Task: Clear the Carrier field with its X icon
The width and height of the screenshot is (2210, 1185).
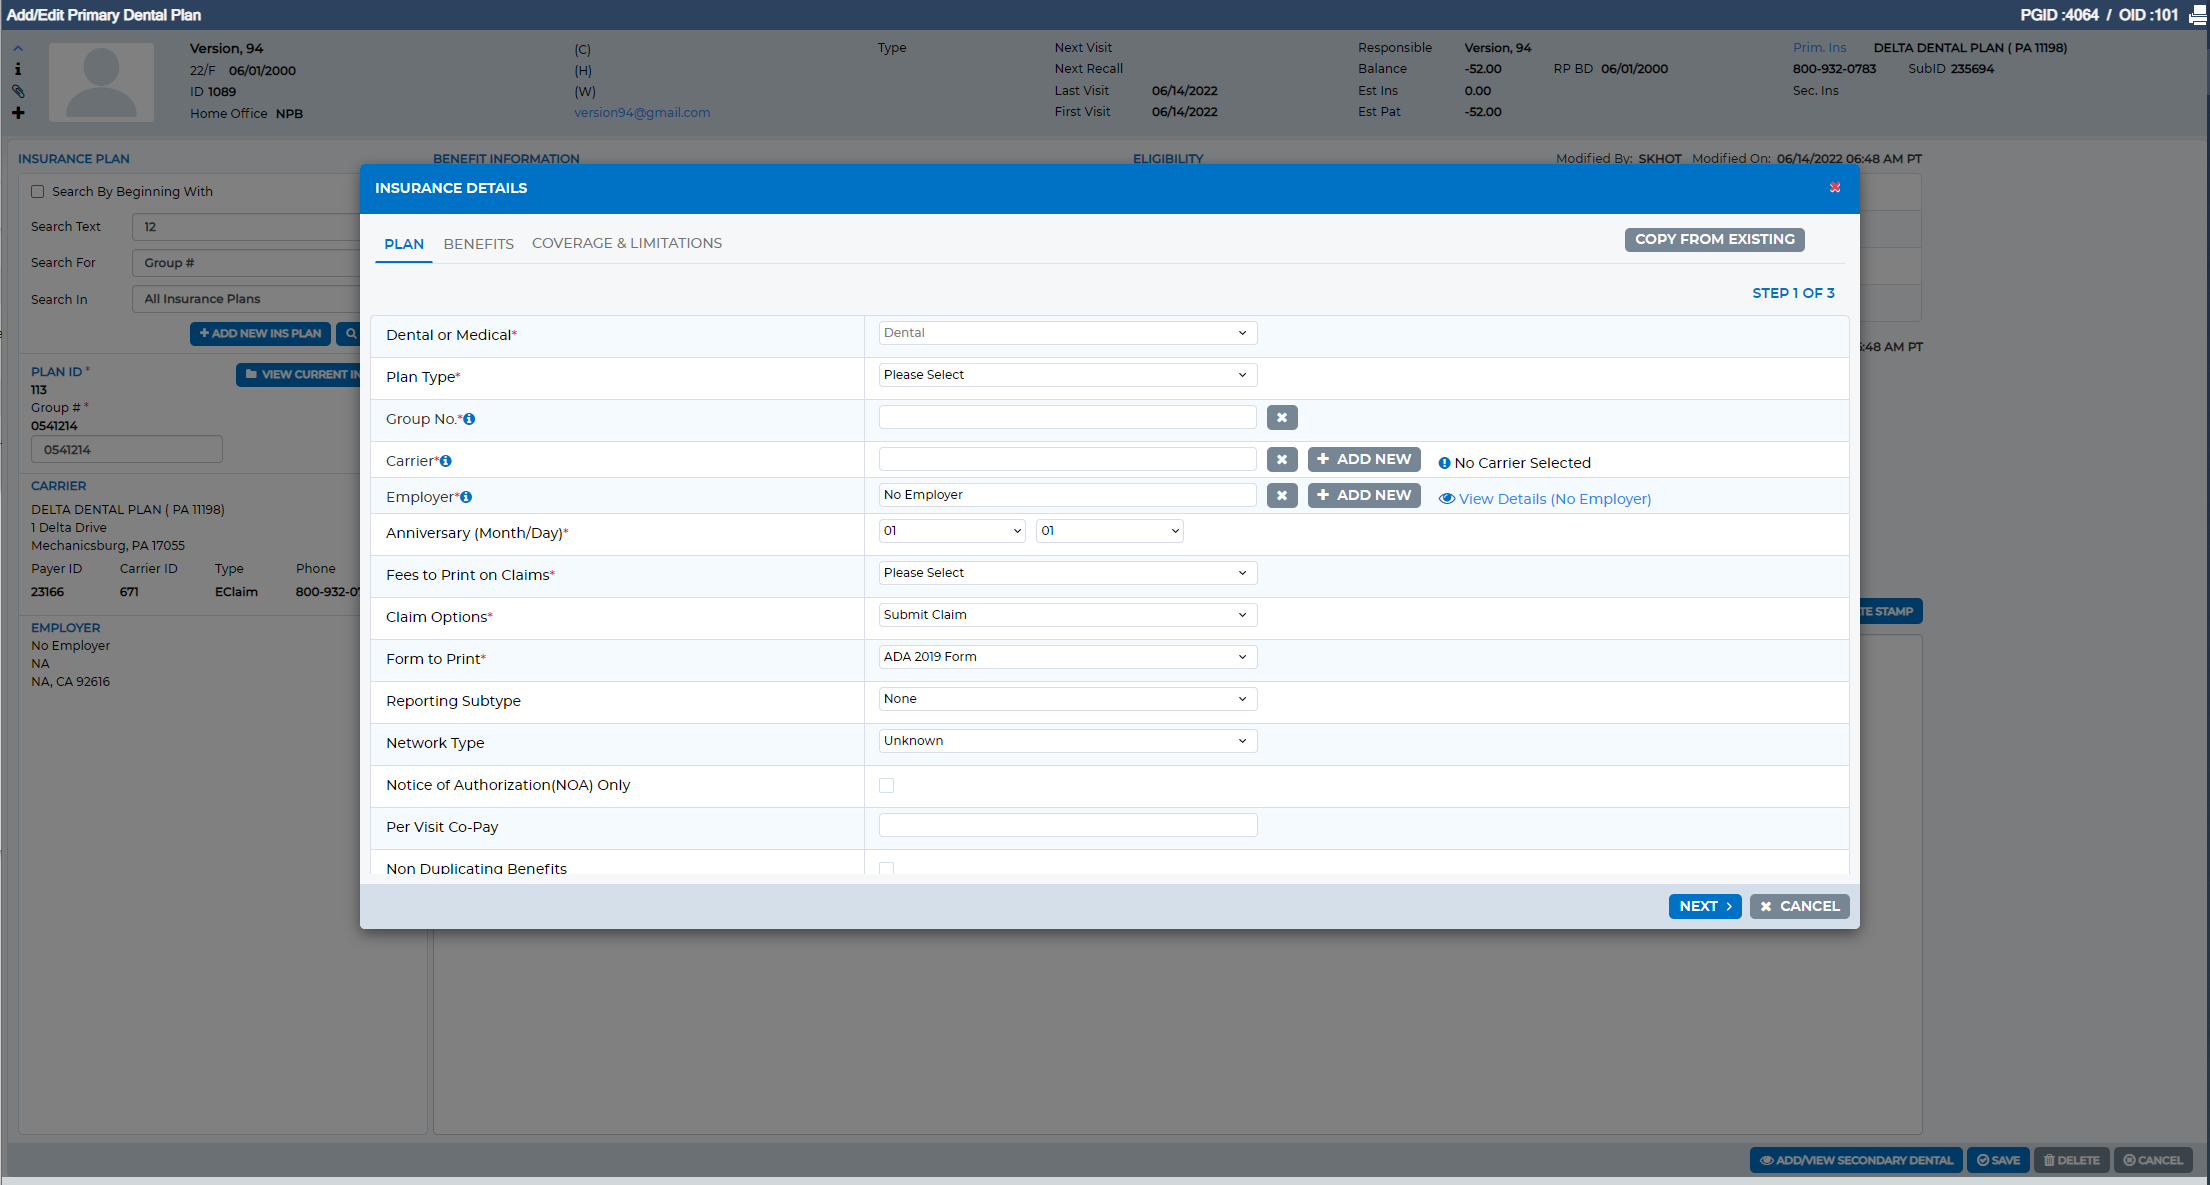Action: click(1282, 459)
